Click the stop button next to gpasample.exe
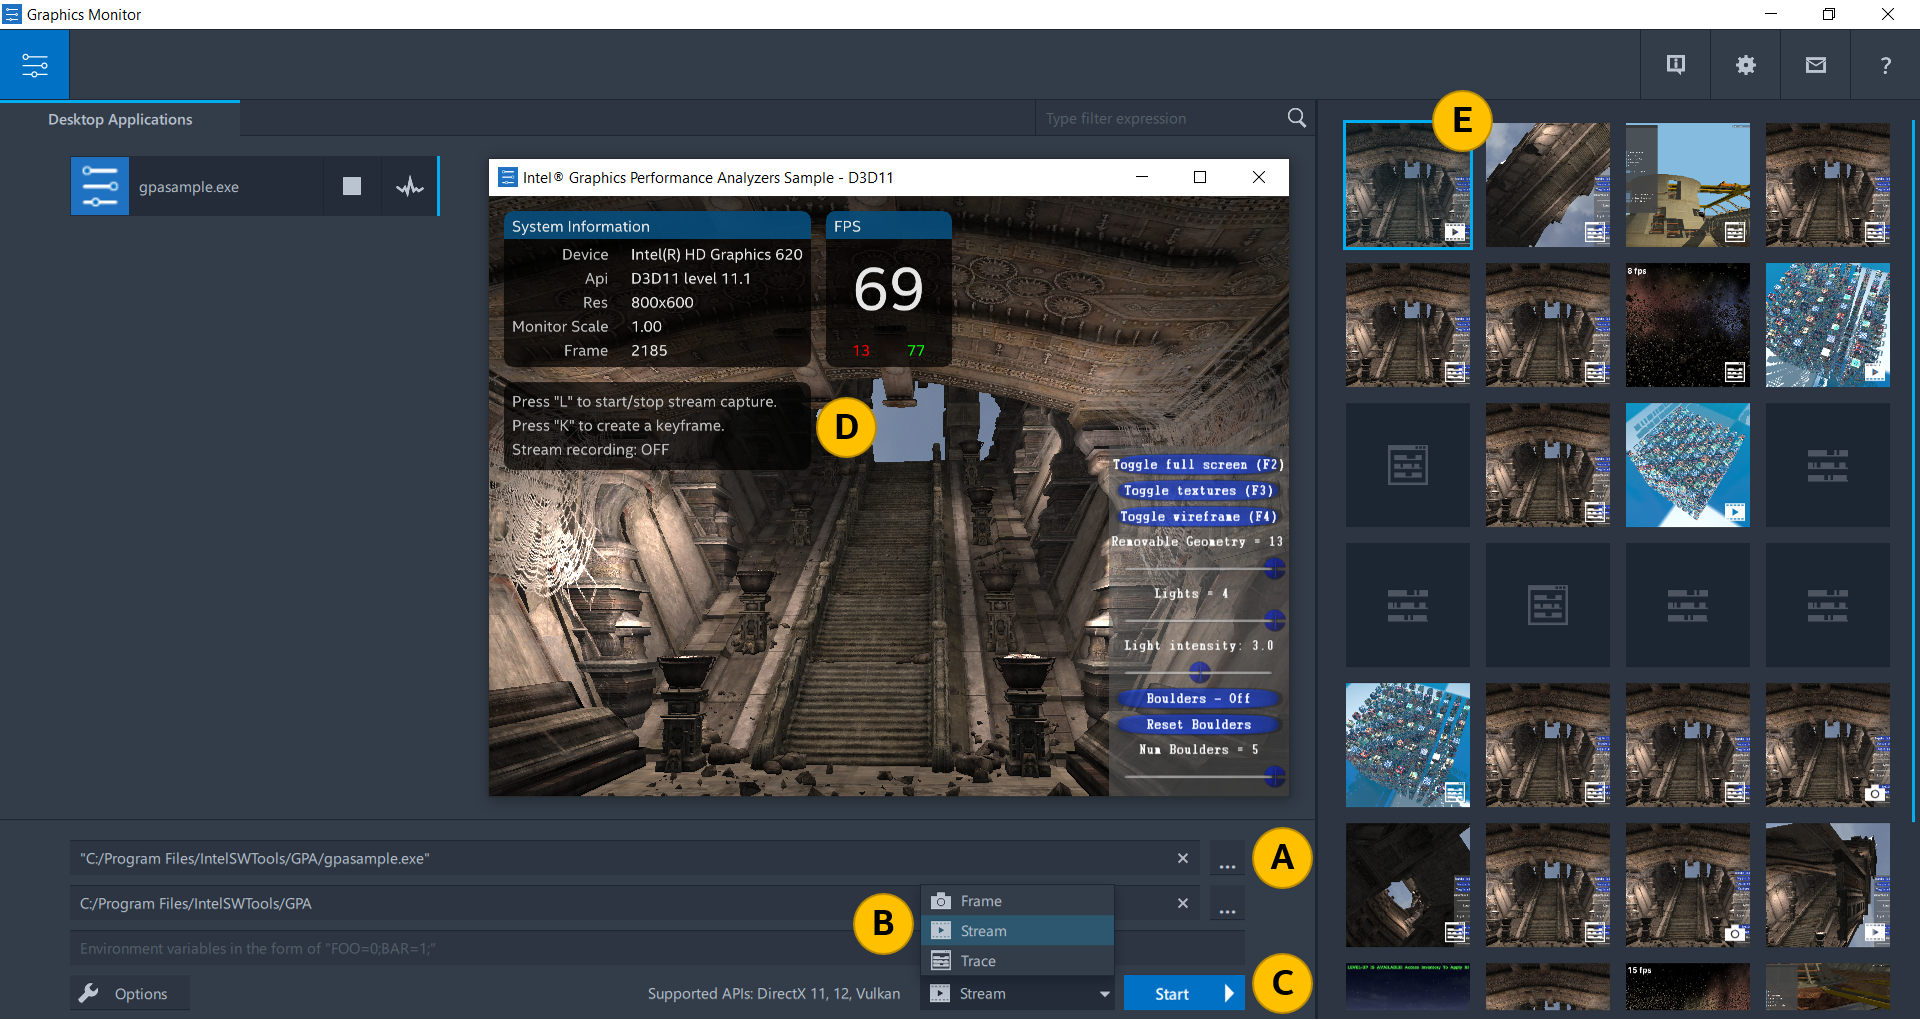 click(351, 186)
